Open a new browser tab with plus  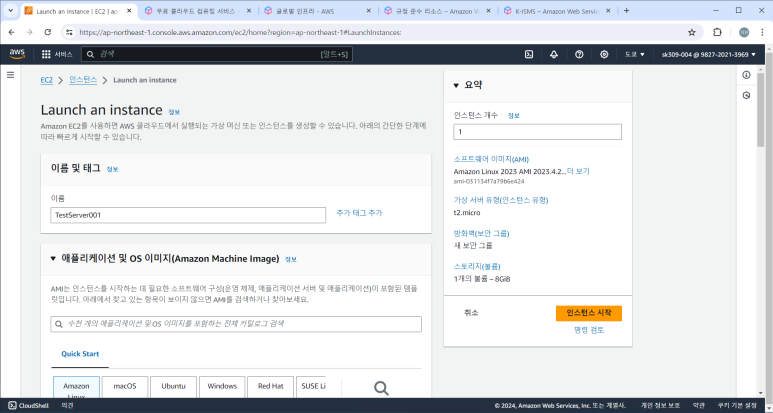tap(626, 10)
